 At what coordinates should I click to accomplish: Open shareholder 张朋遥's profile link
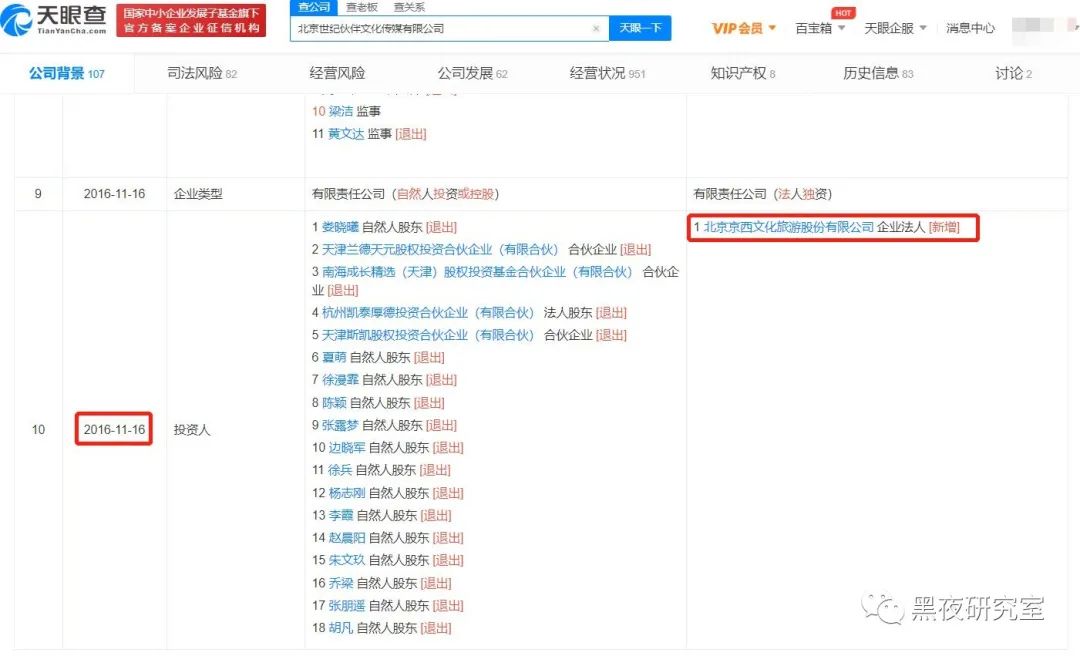(346, 606)
